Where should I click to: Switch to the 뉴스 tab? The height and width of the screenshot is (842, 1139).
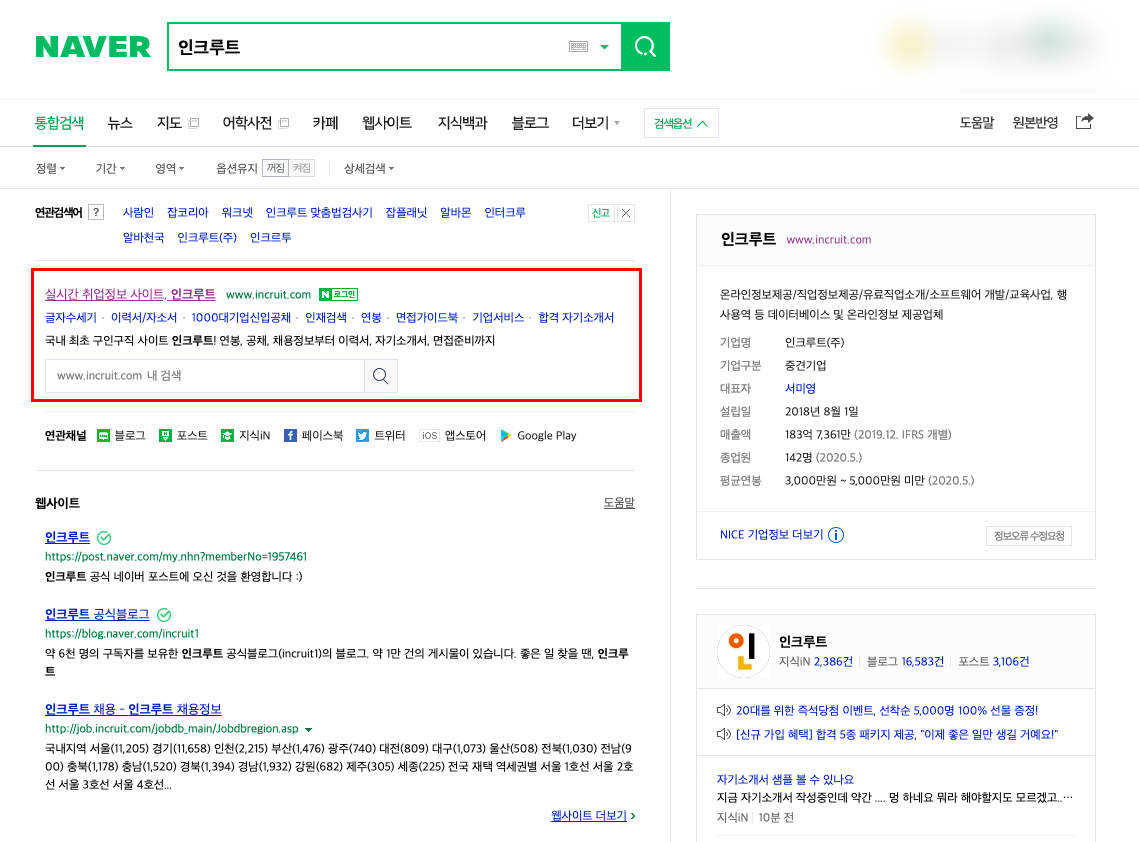pyautogui.click(x=120, y=123)
